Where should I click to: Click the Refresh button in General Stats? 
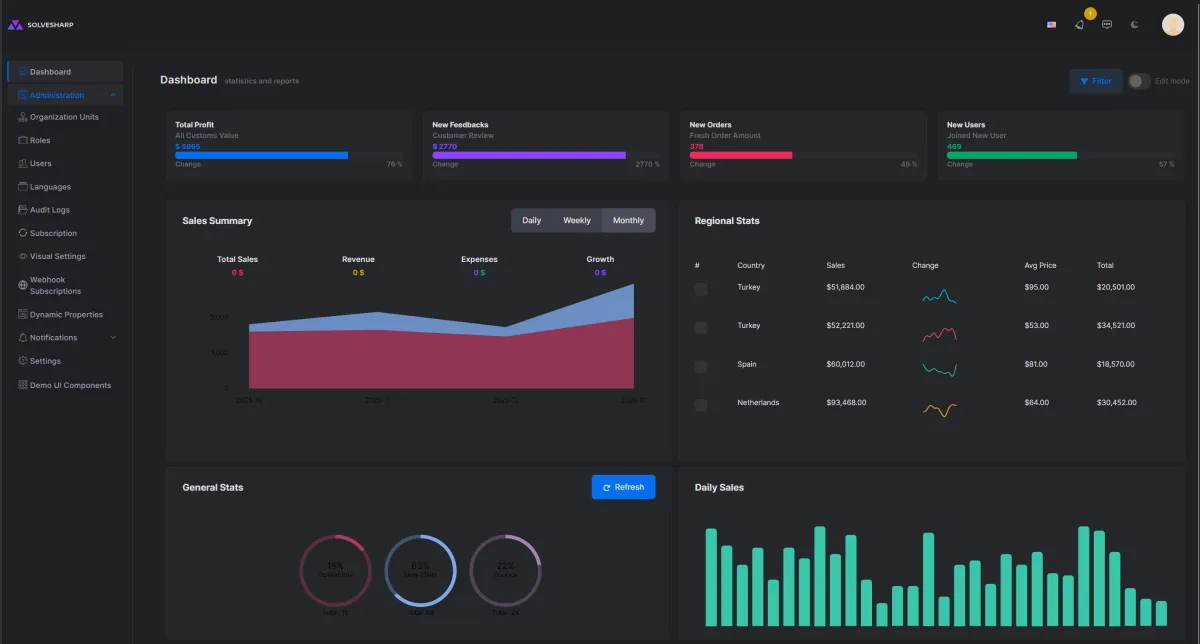coord(623,487)
